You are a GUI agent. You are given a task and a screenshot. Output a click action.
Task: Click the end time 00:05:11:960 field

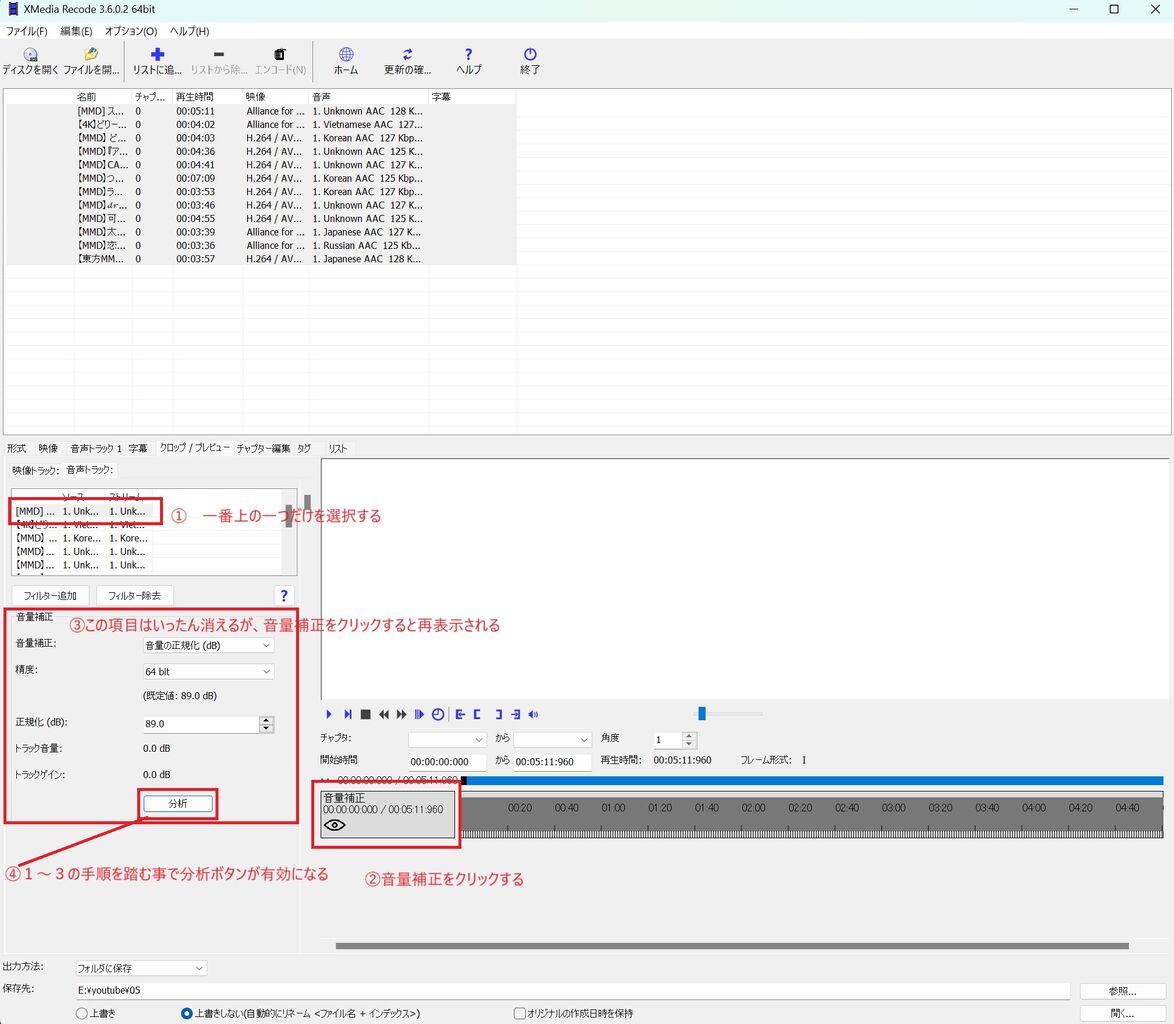(553, 762)
